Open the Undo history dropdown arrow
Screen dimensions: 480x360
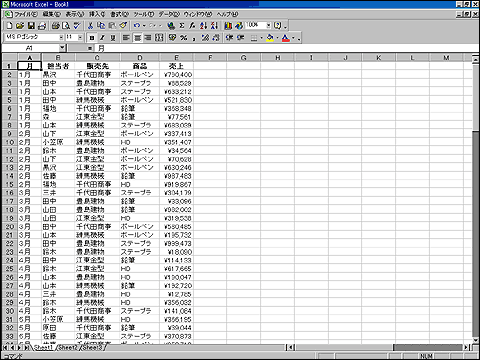pos(144,26)
